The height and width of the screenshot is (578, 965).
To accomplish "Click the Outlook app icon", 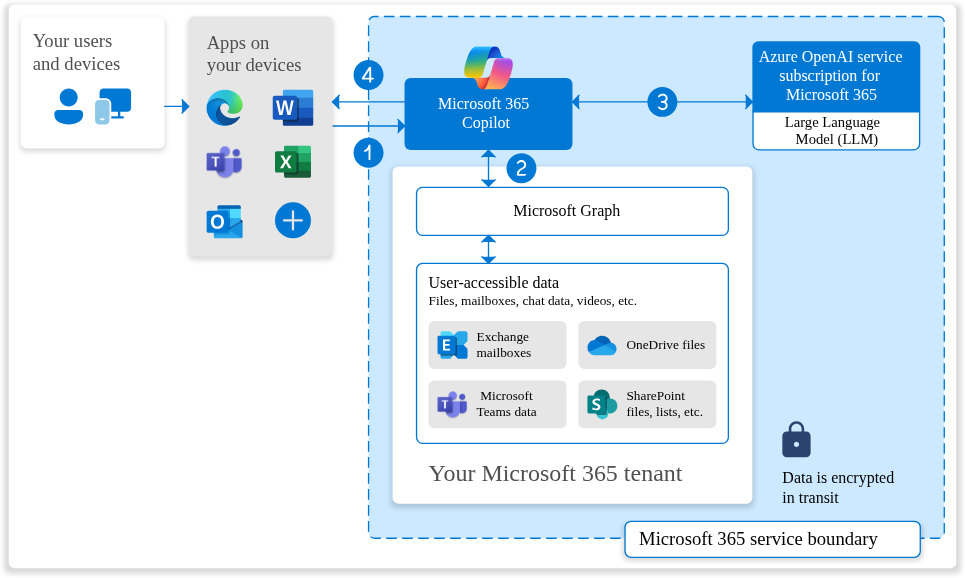I will 224,221.
